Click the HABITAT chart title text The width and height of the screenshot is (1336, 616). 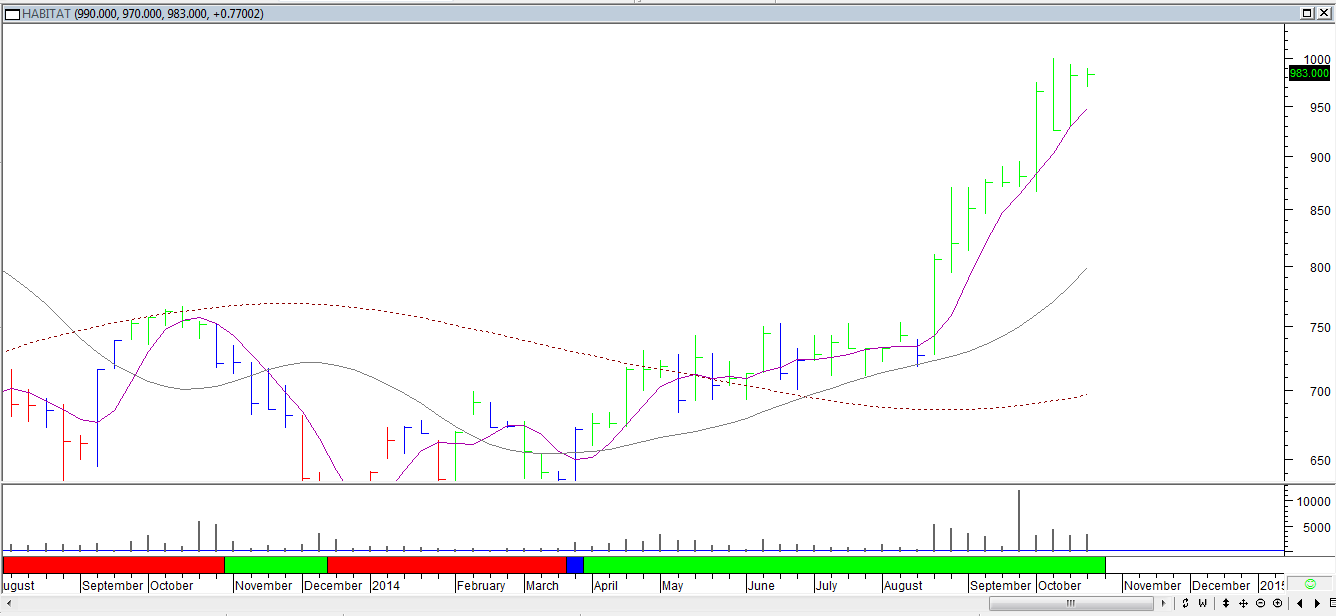point(45,14)
